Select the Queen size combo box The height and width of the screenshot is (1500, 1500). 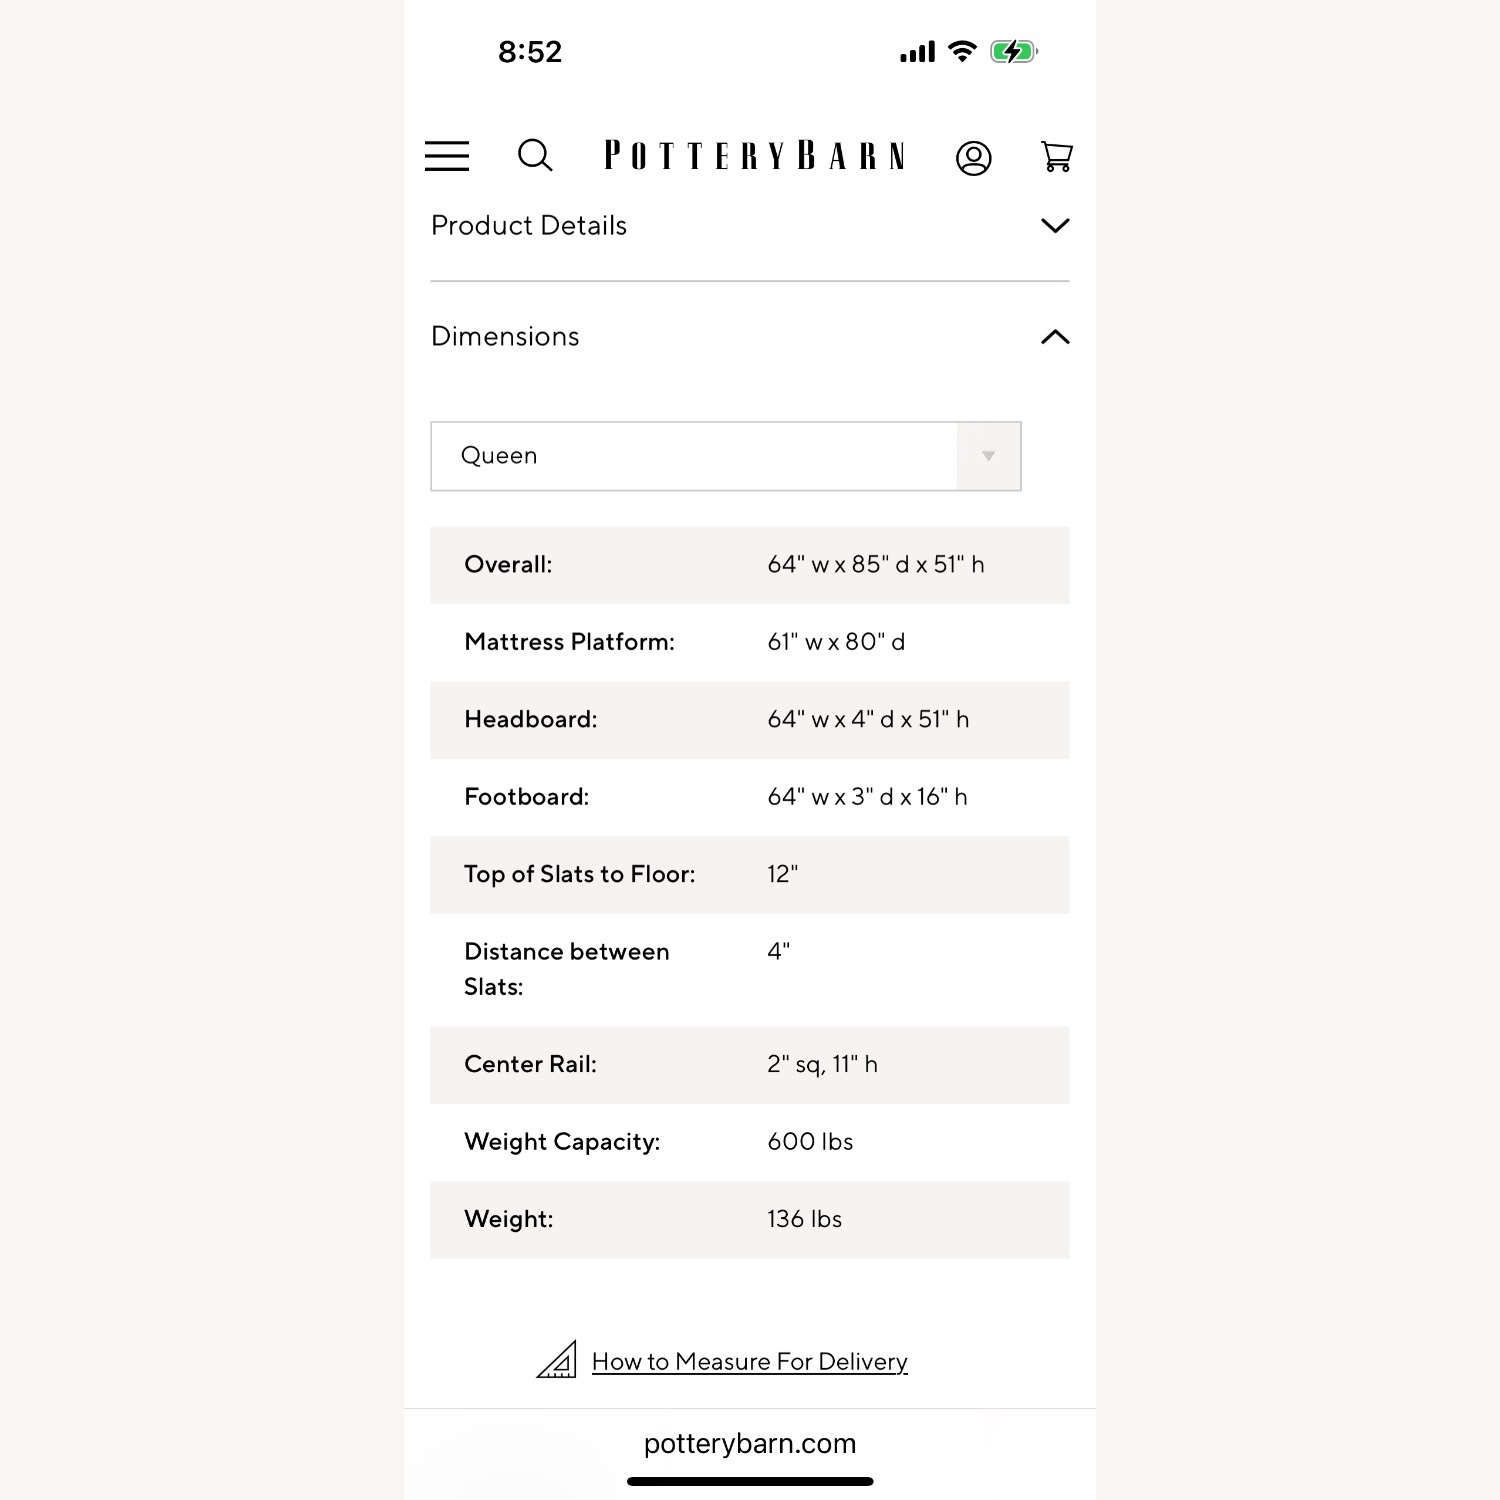[x=726, y=456]
